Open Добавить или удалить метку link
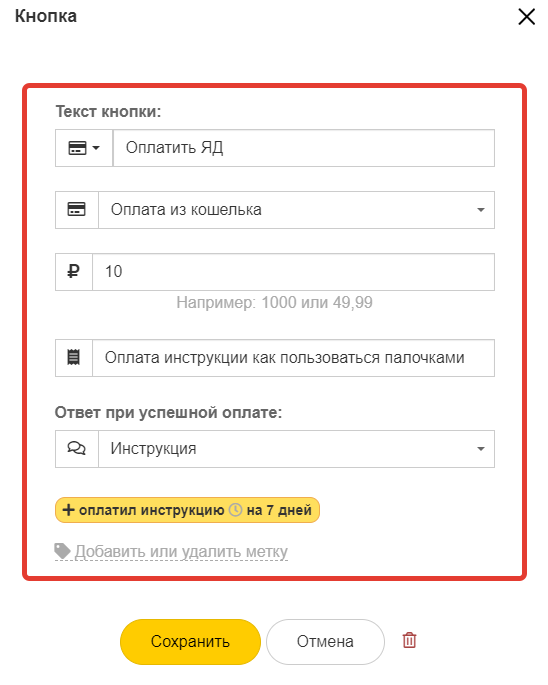 tap(181, 551)
